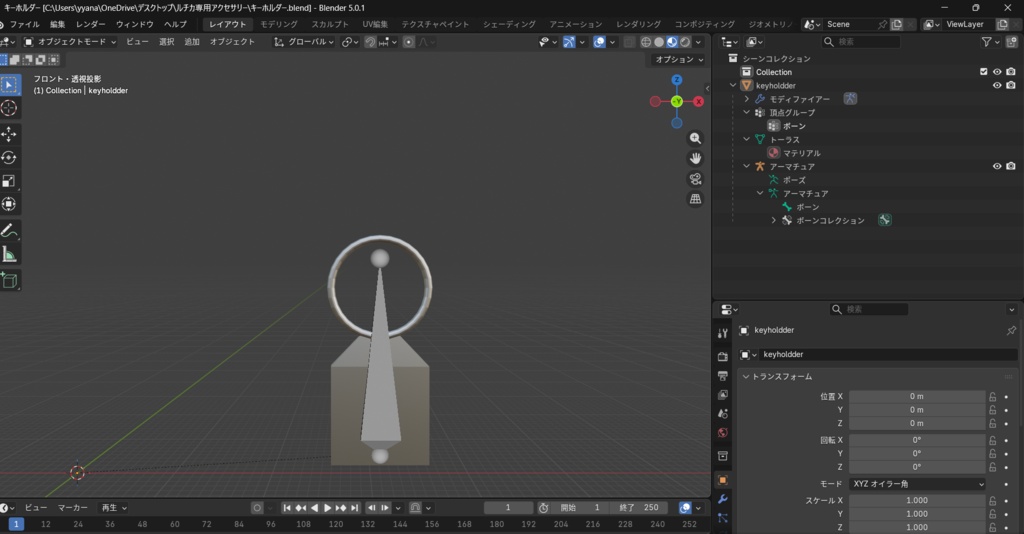Toggle auto keying record button

(257, 508)
